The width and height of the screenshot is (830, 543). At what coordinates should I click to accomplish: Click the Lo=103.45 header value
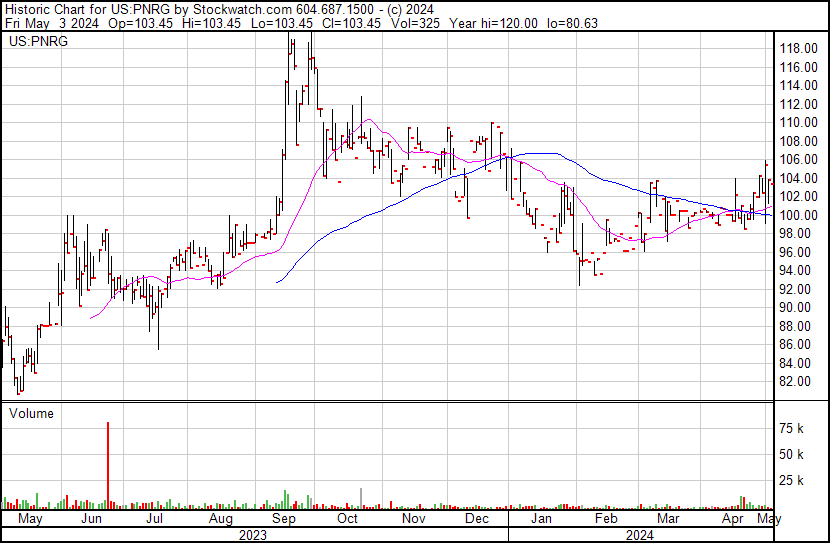282,23
